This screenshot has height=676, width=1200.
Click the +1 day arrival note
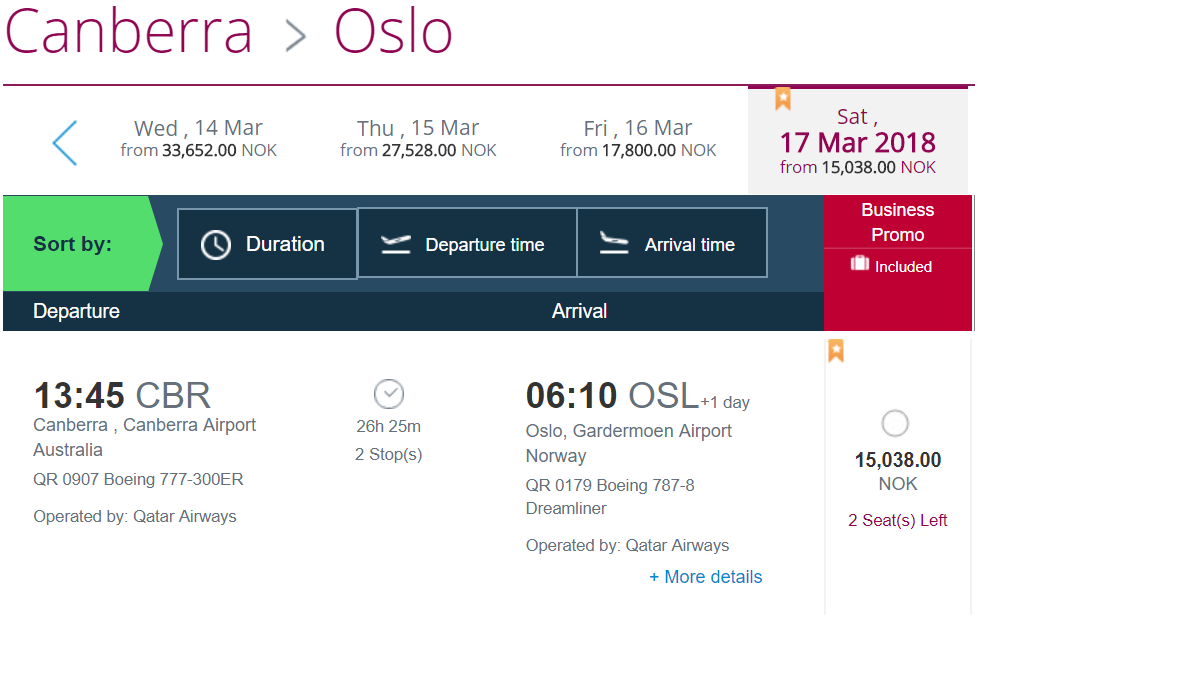pos(725,402)
